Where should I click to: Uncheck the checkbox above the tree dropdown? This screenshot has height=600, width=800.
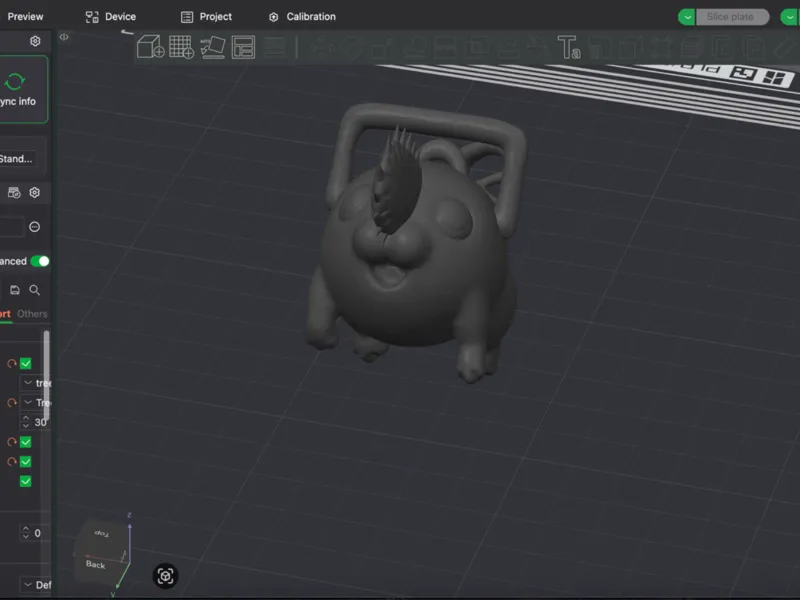pyautogui.click(x=26, y=363)
